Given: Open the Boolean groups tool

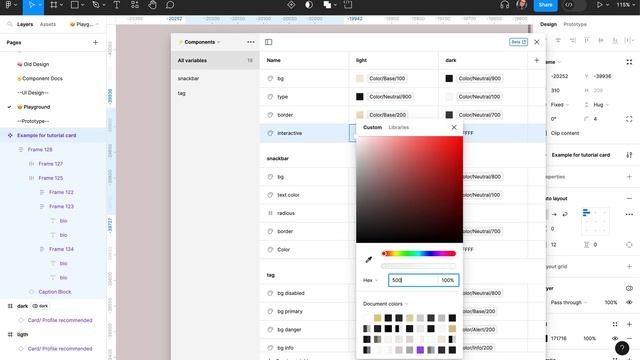Looking at the screenshot, I should (x=327, y=5).
